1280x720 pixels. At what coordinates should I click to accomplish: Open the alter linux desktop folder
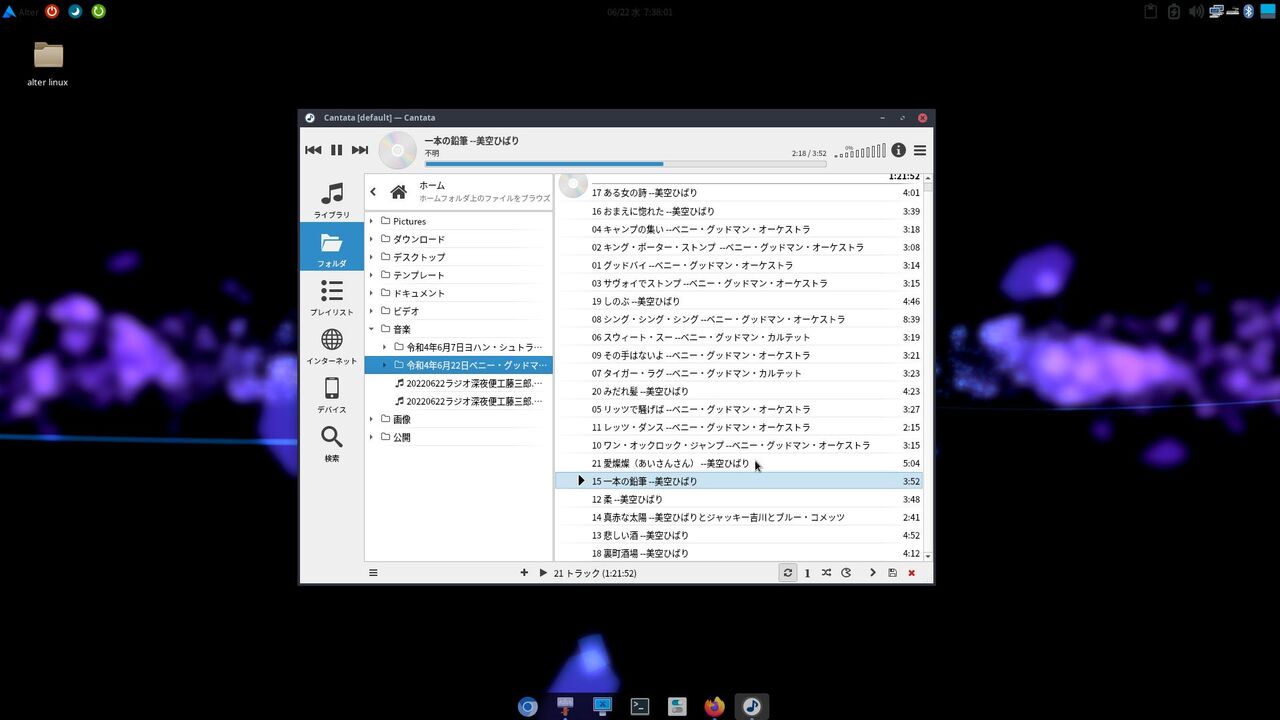[48, 63]
